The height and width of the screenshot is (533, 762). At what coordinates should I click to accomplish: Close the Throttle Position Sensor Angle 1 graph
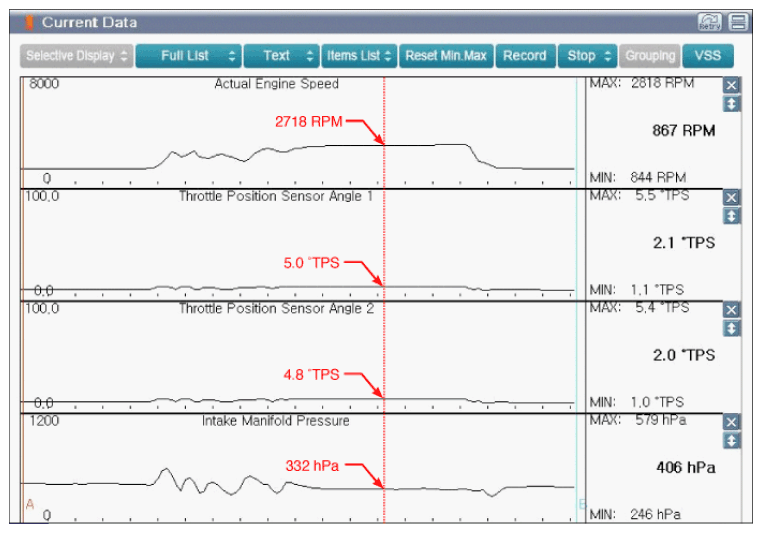731,198
